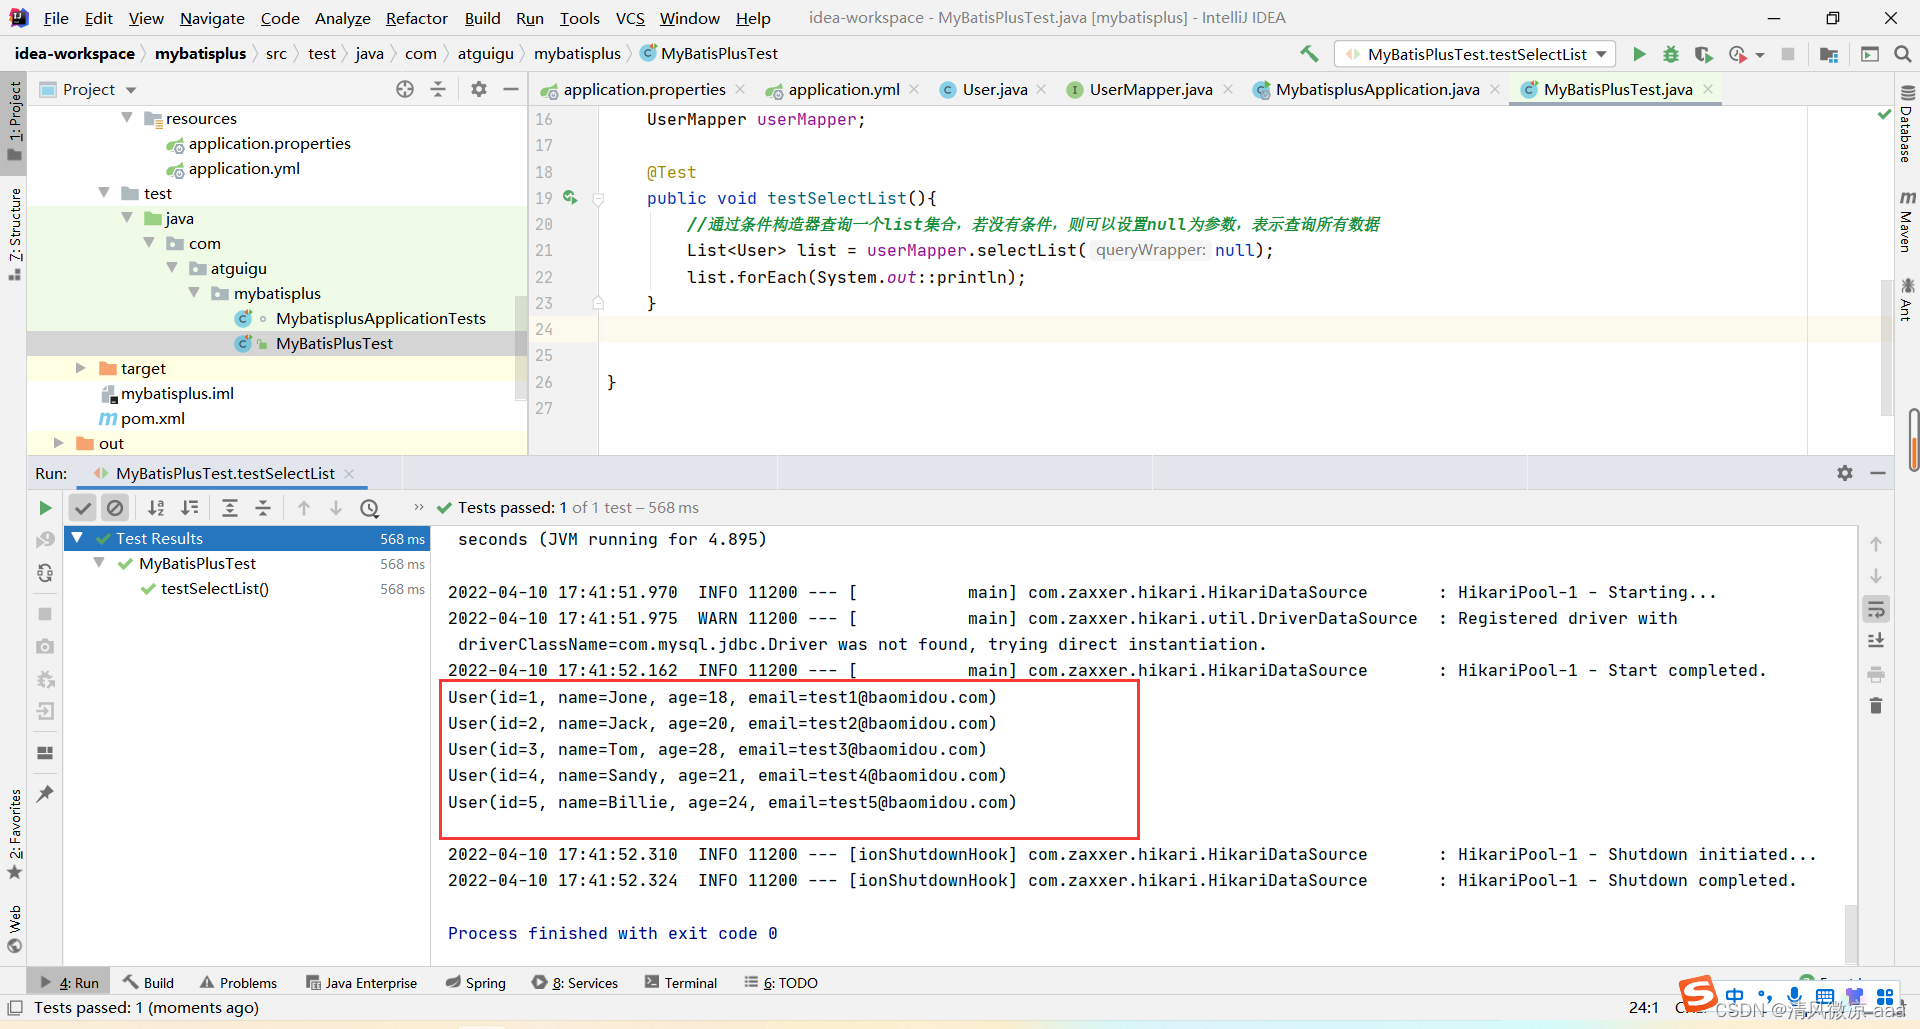The height and width of the screenshot is (1029, 1920).
Task: Toggle soft-wrap in console output
Action: coord(1876,609)
